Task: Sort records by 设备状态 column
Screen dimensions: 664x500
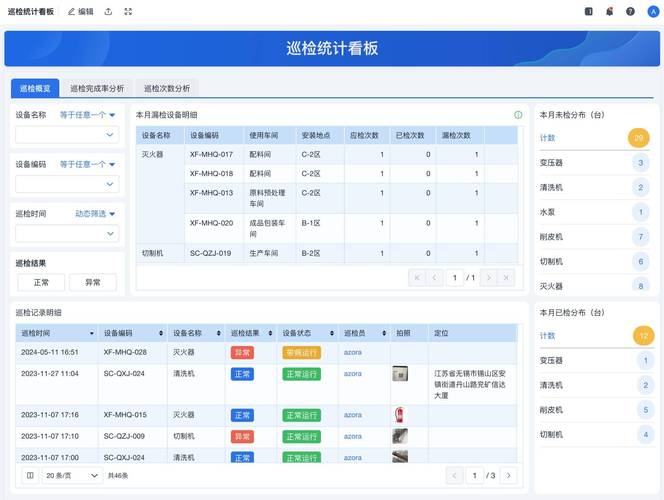Action: [x=332, y=333]
